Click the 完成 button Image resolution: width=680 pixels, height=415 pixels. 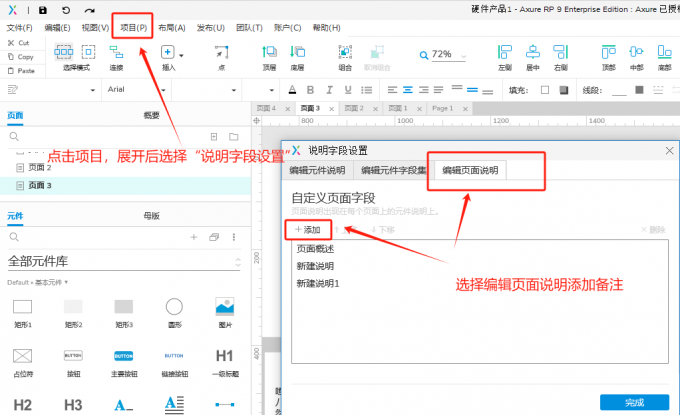point(634,402)
